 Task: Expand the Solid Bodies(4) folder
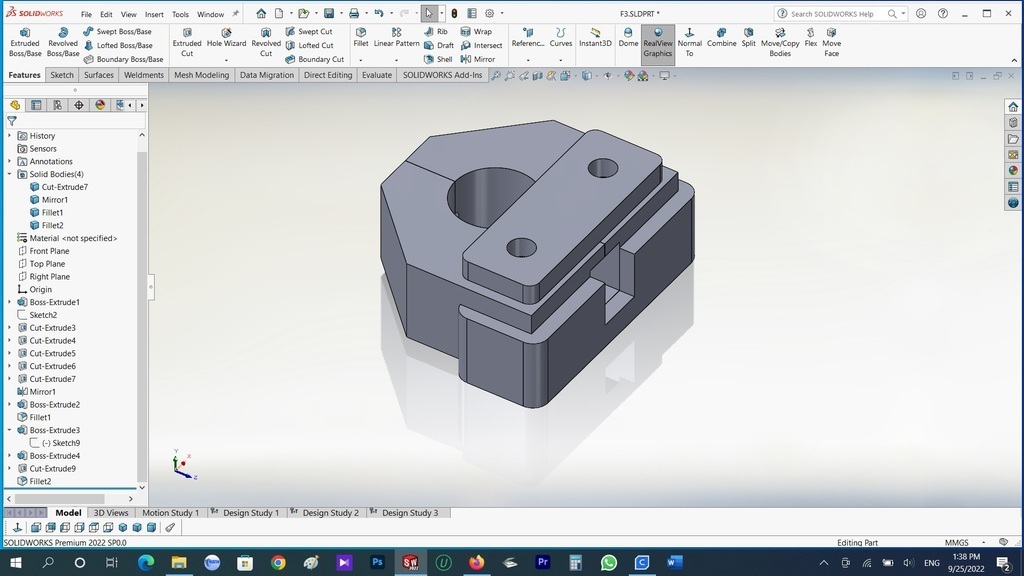coord(8,173)
